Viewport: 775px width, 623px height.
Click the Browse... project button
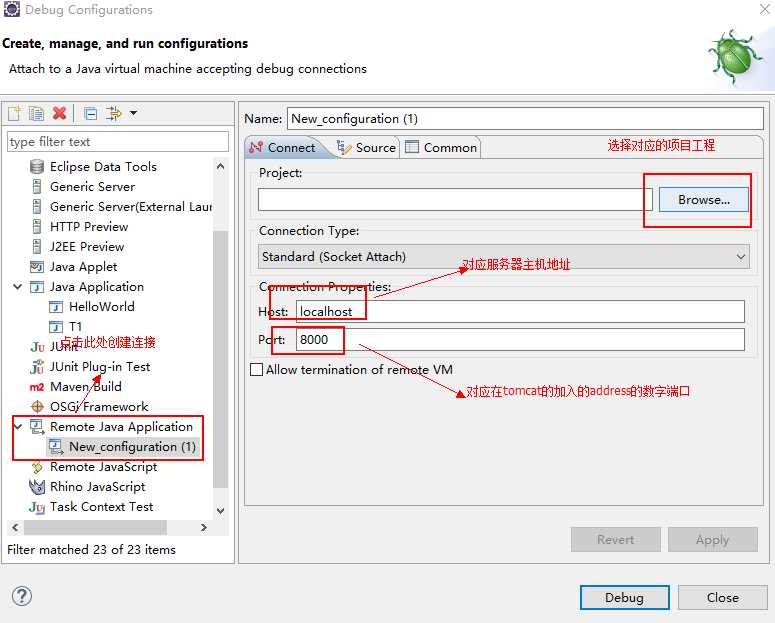pos(703,200)
